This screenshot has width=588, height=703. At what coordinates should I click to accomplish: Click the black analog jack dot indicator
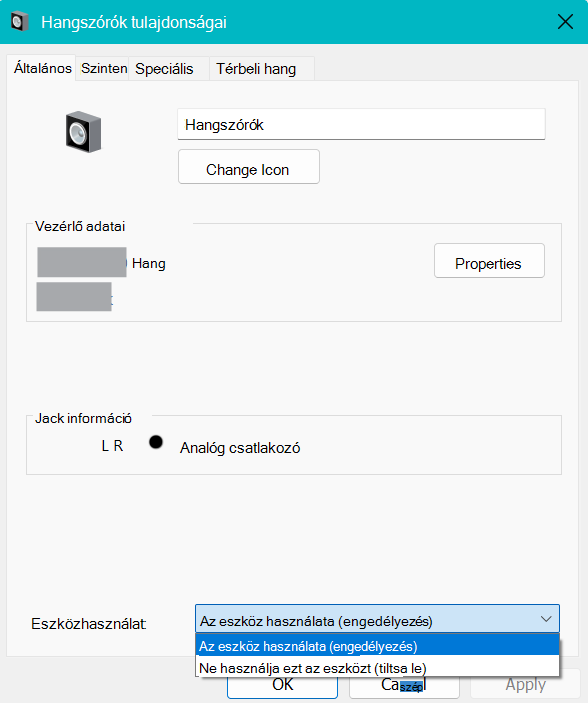[x=156, y=442]
